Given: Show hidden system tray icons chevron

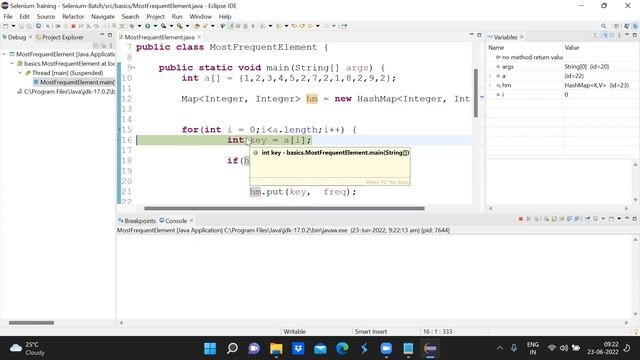Looking at the screenshot, I should coord(500,348).
